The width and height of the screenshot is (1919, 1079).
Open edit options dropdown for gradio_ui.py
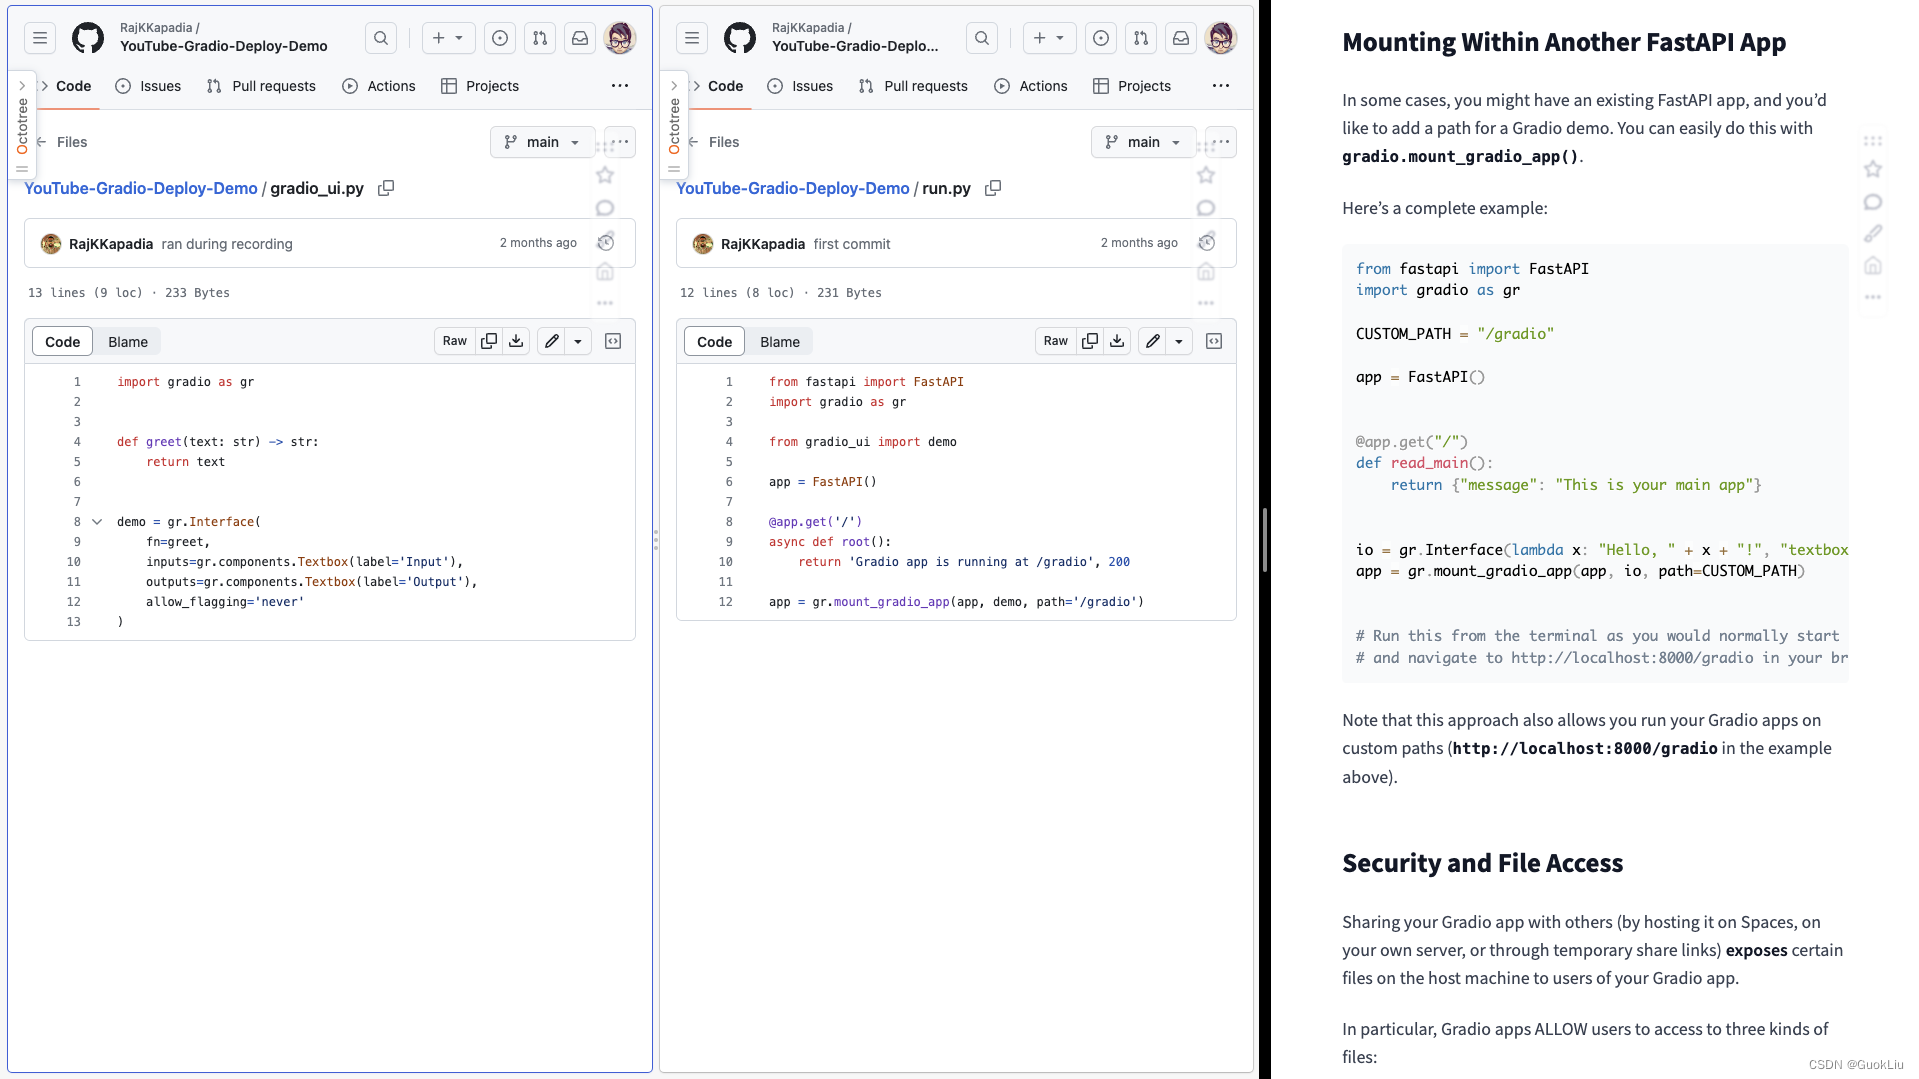[x=578, y=341]
